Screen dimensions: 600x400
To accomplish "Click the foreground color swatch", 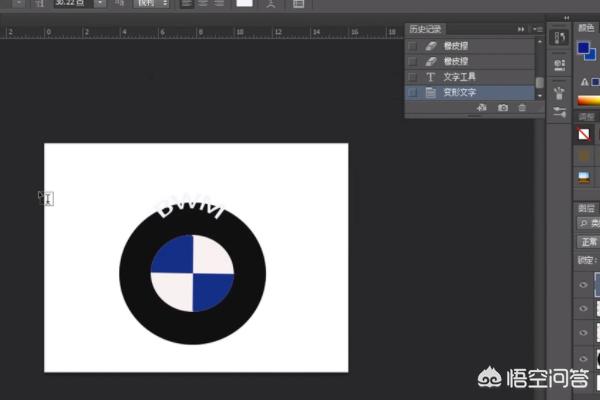I will (583, 48).
